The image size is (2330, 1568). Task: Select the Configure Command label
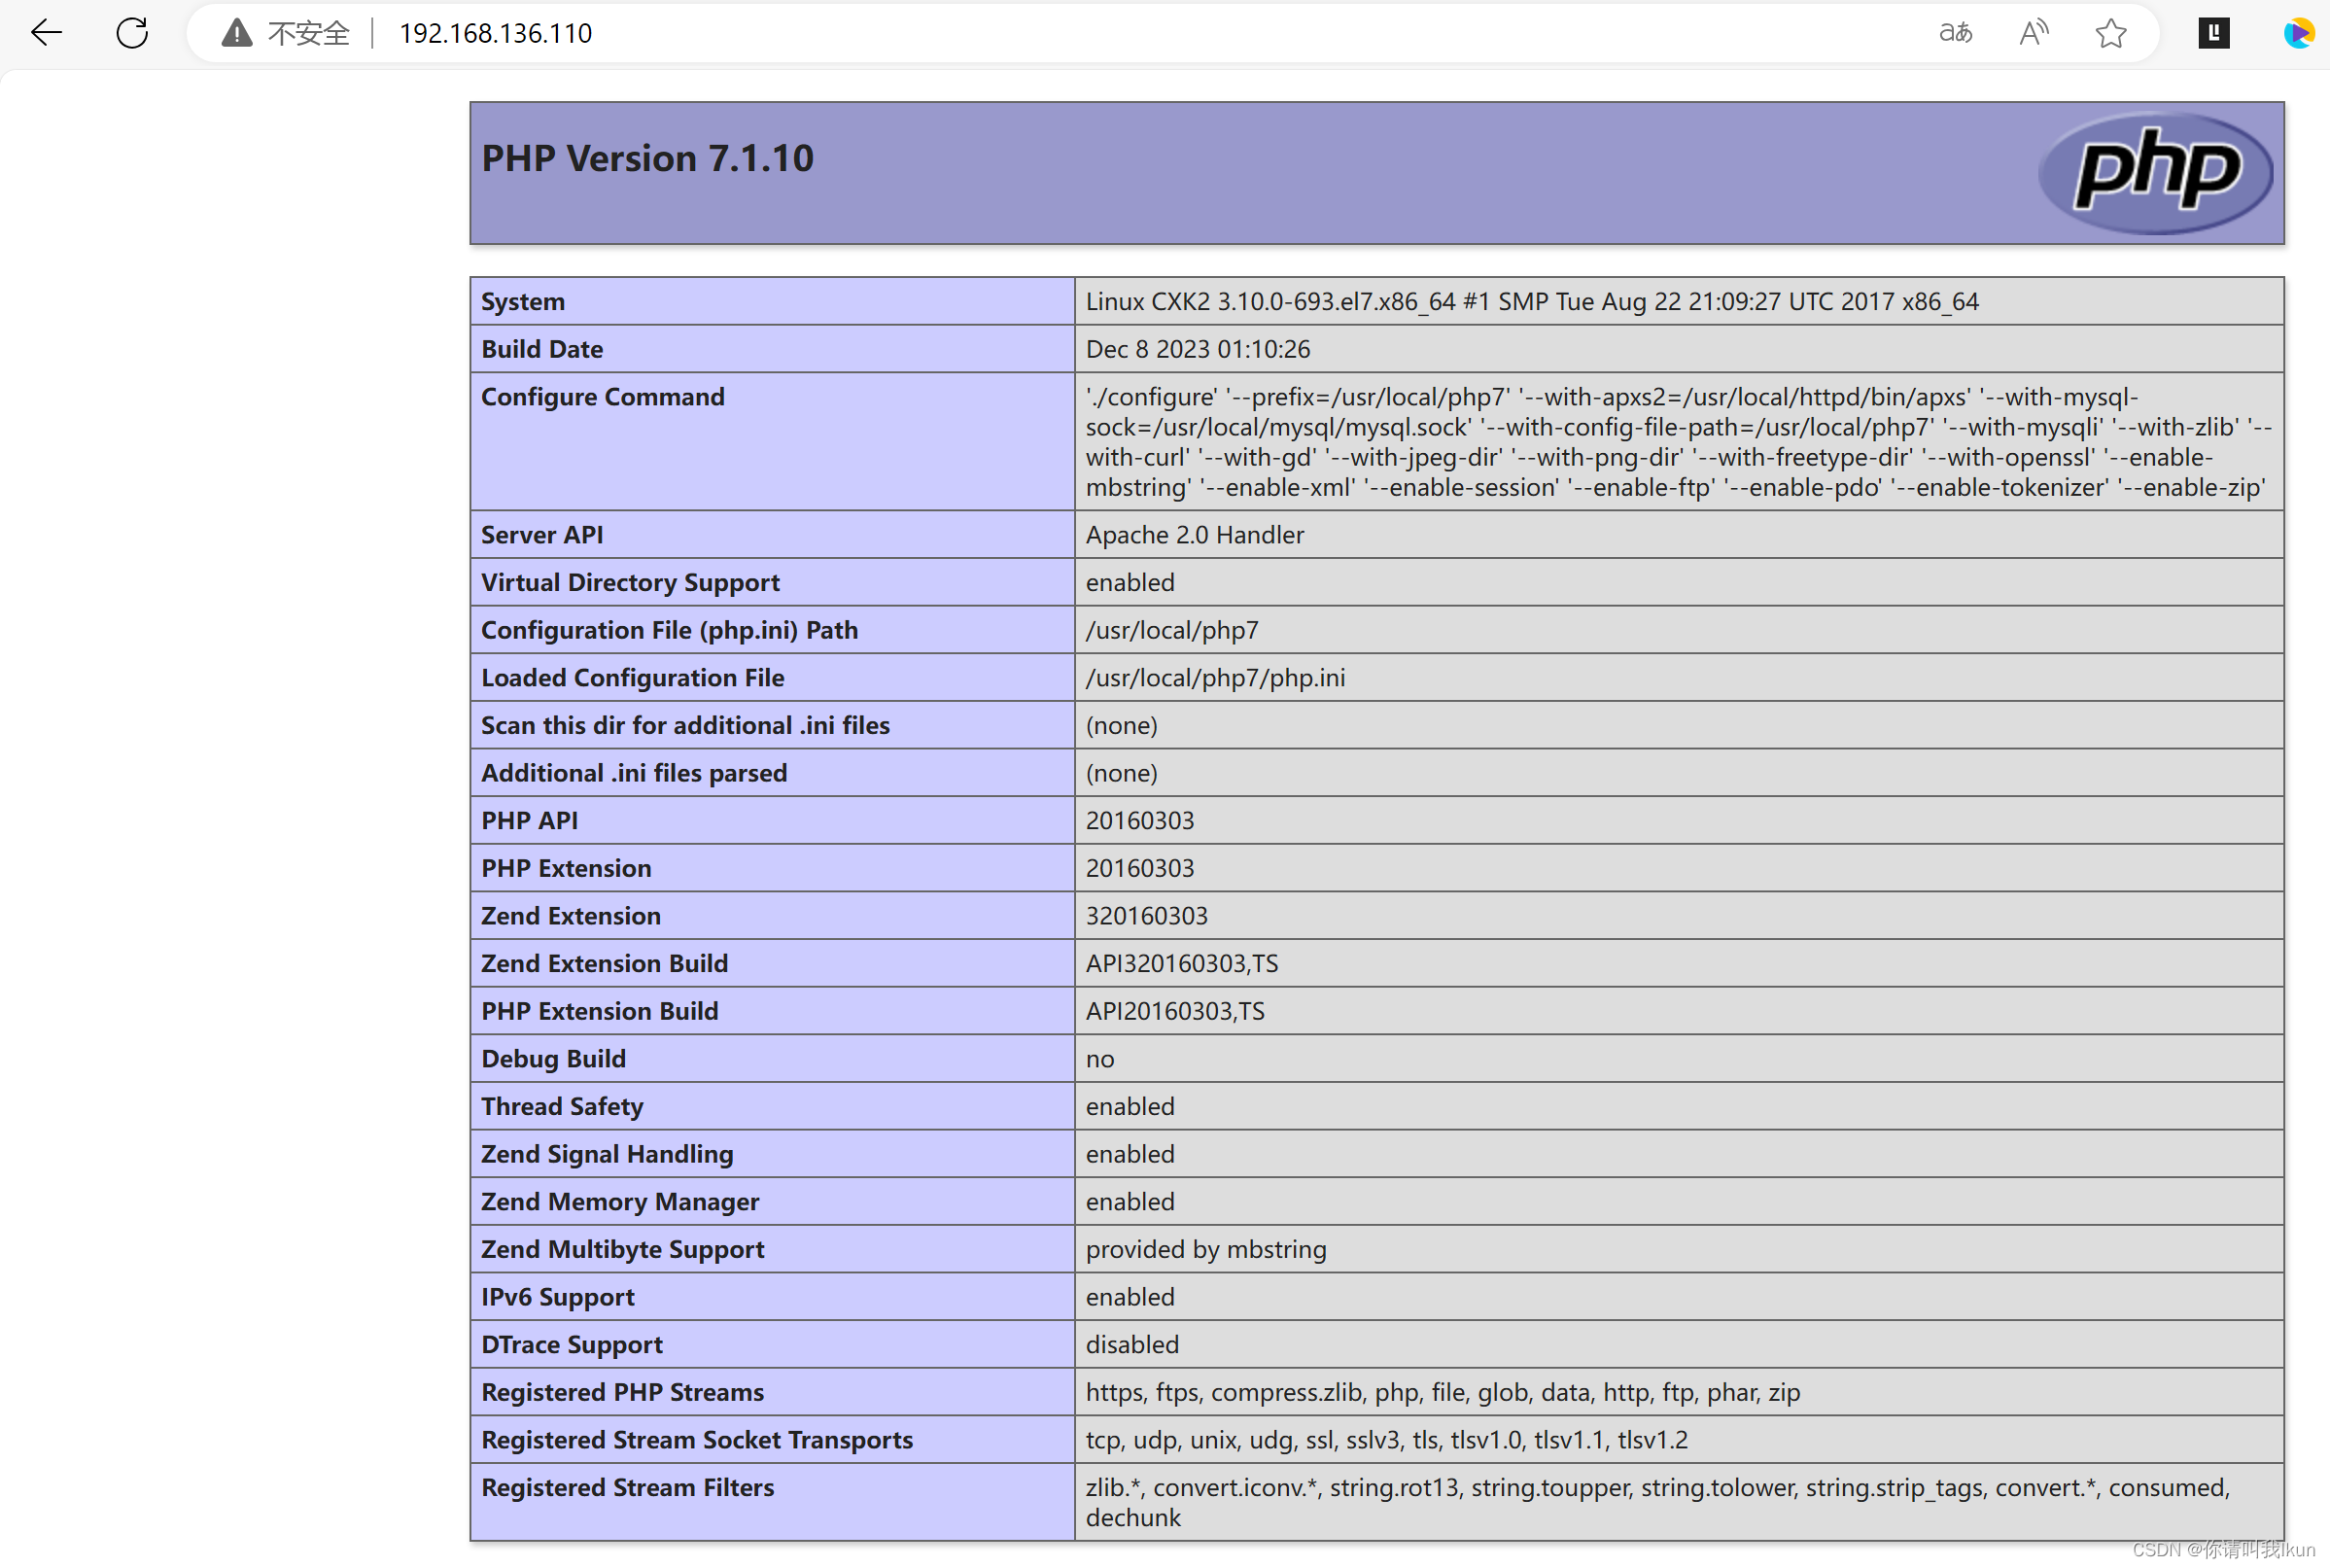[x=603, y=397]
